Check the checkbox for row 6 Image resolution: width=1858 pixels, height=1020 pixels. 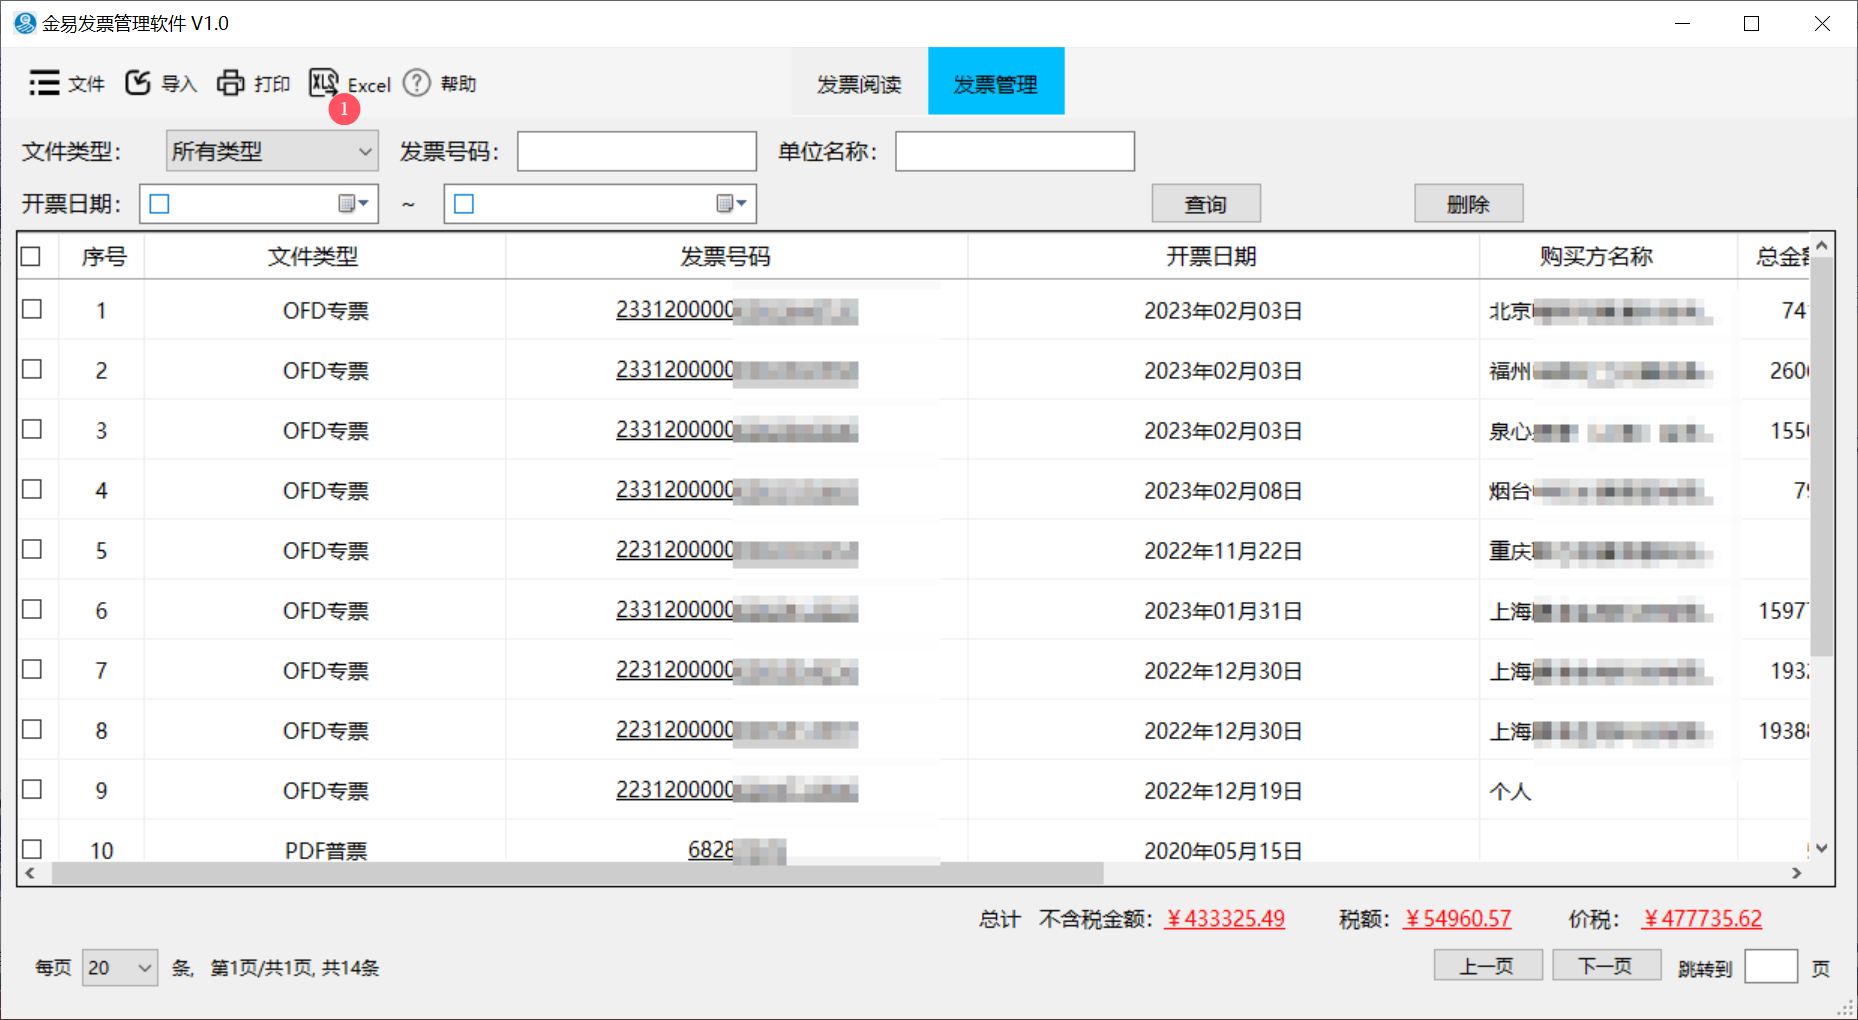tap(32, 610)
